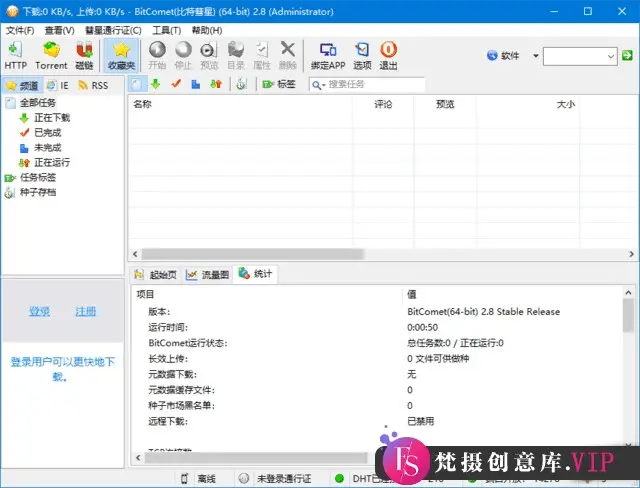The height and width of the screenshot is (488, 640).
Task: Click the Start (开始) toolbar icon
Action: click(x=157, y=55)
